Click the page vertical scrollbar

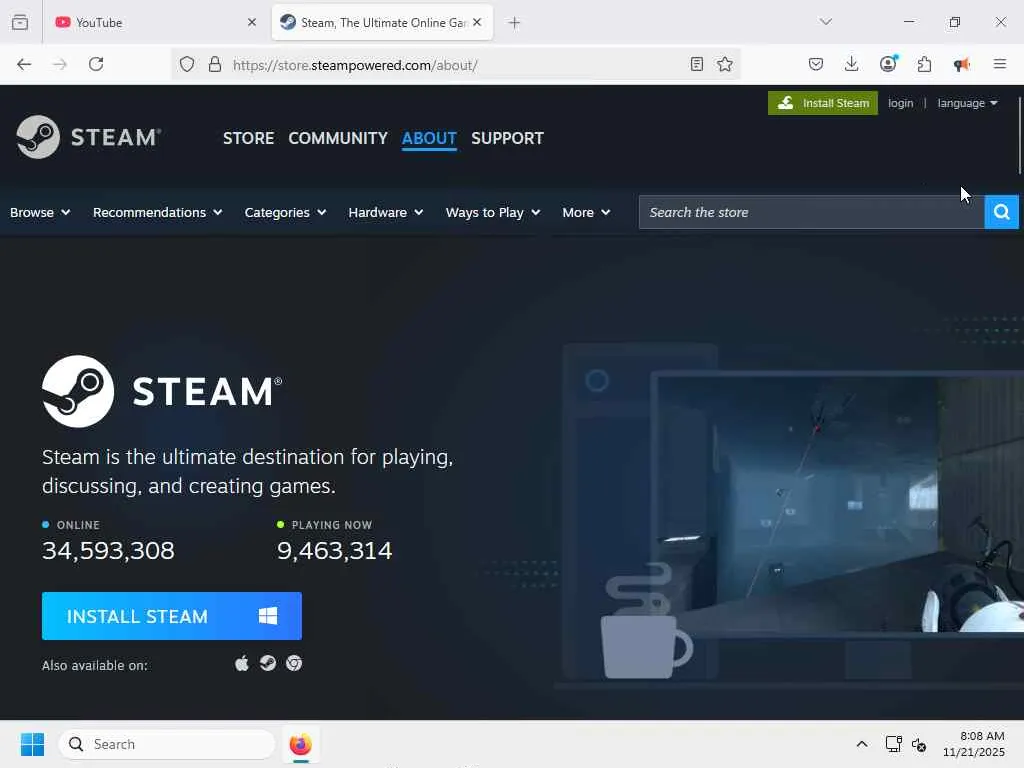click(x=1019, y=136)
